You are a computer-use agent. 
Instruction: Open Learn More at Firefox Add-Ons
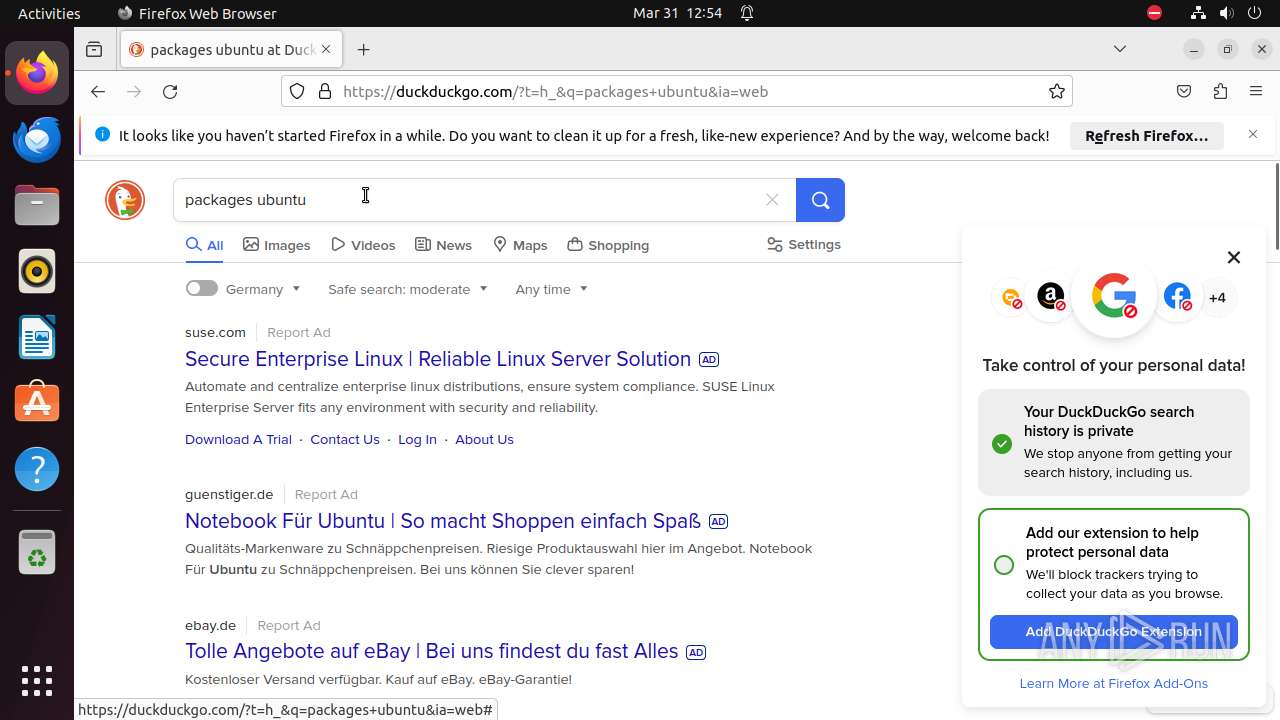1114,683
